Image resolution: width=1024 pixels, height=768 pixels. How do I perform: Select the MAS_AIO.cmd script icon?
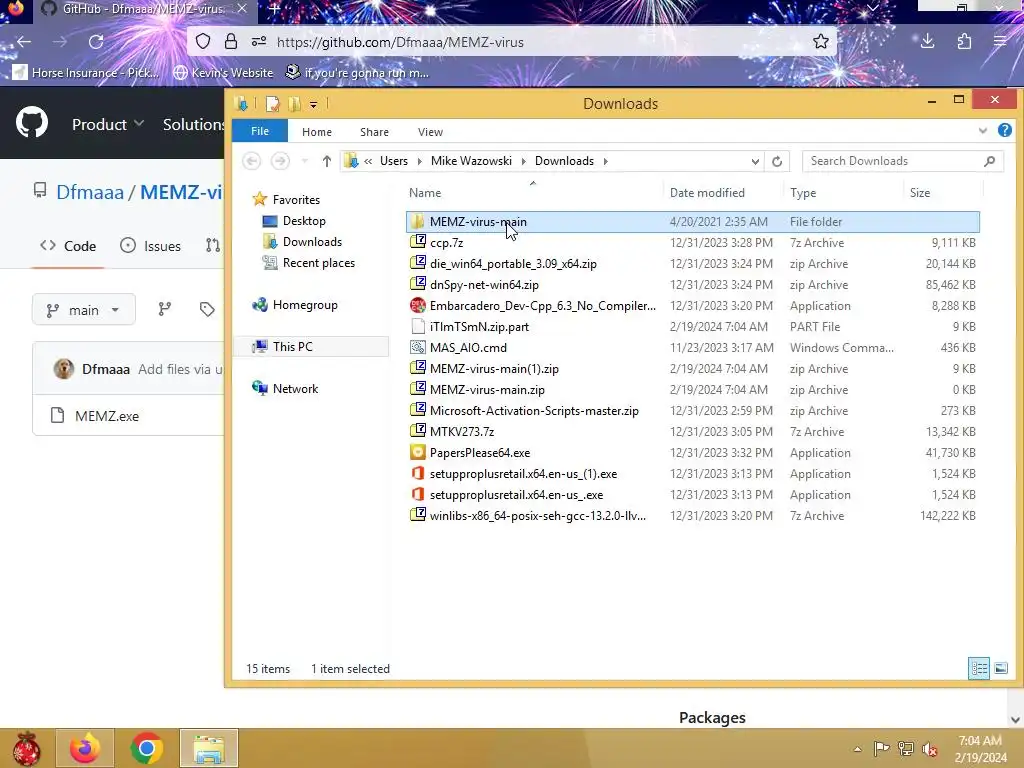pyautogui.click(x=418, y=347)
